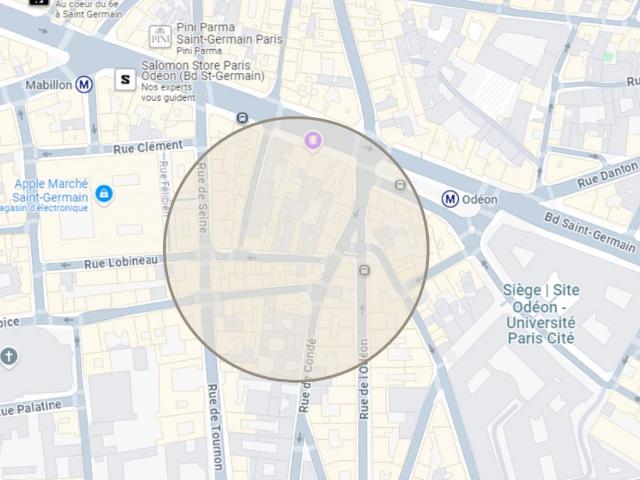Click the Rue Clément street label

pos(148,147)
